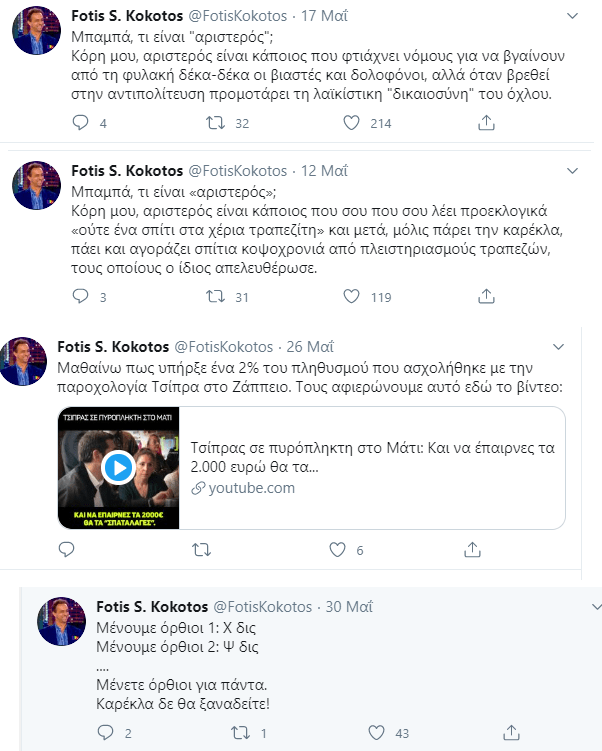Image resolution: width=602 pixels, height=751 pixels.
Task: Retweet the 12 Μαΐ tweet
Action: click(213, 297)
